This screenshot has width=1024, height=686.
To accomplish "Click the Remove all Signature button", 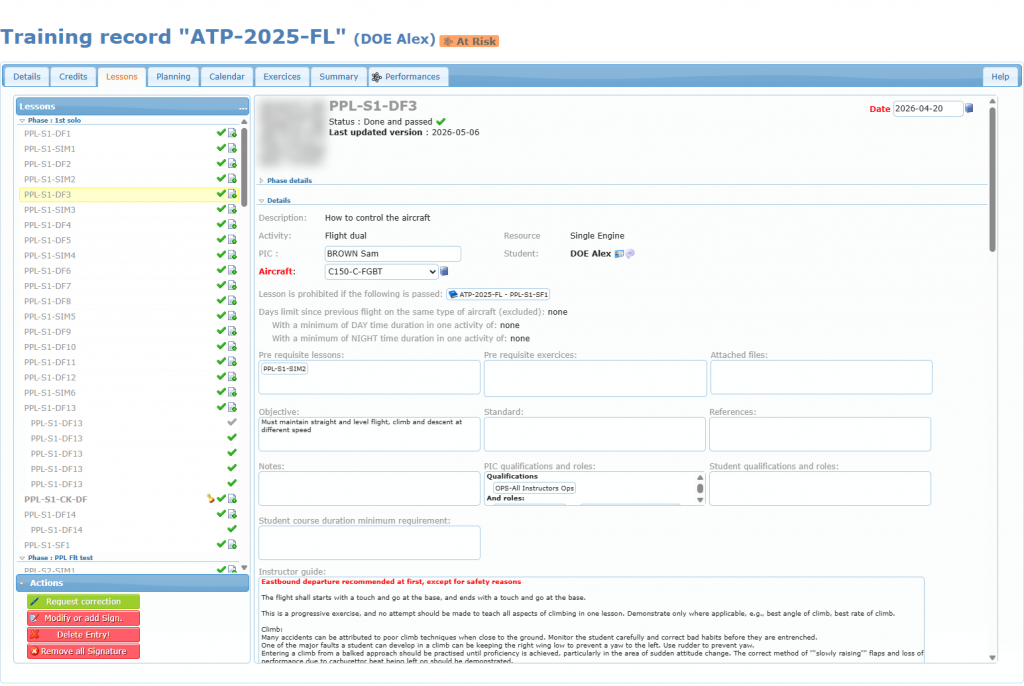I will point(83,651).
